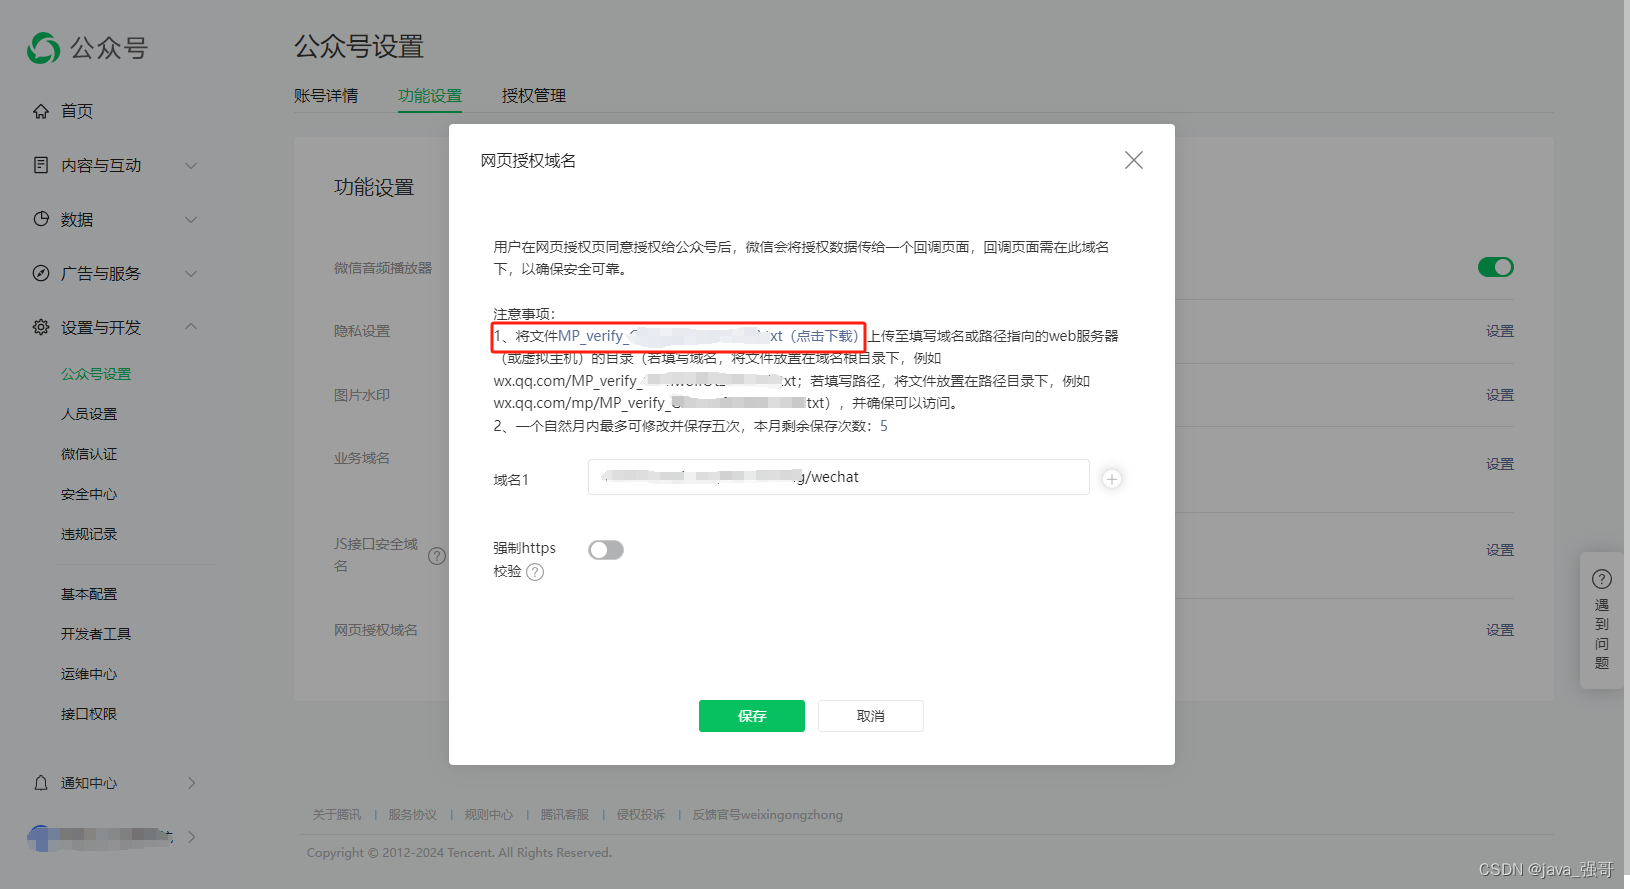Click the 遇到问题 side panel button
The image size is (1630, 889).
point(1602,620)
